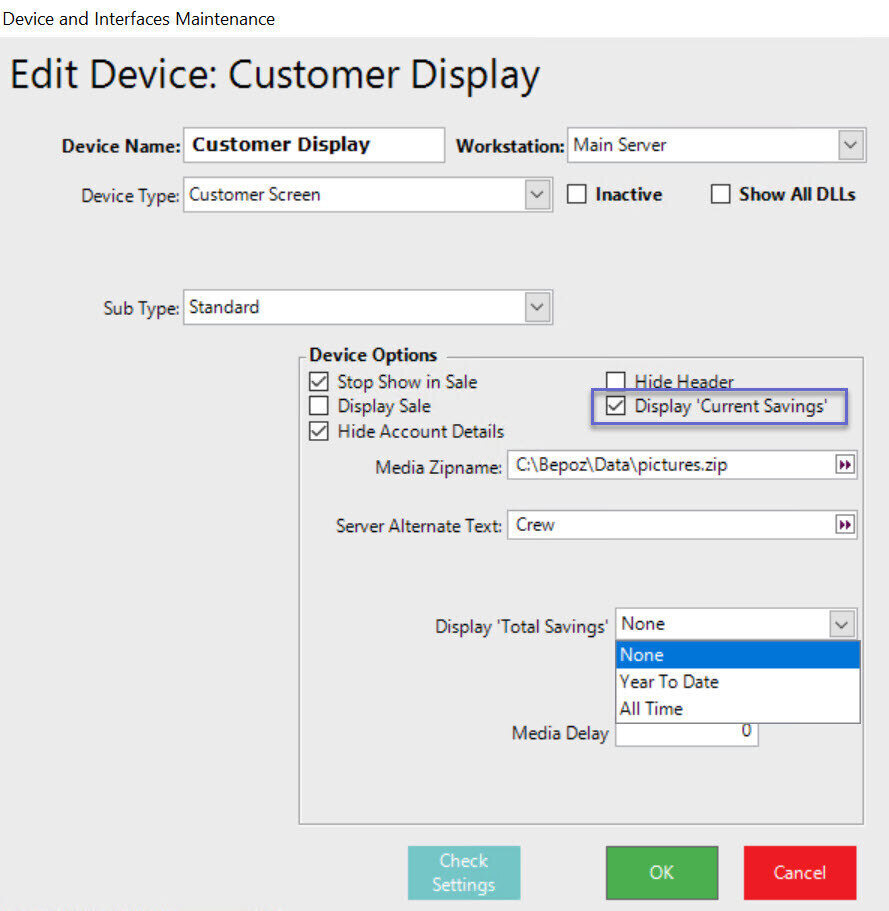Image resolution: width=889 pixels, height=911 pixels.
Task: Choose All Time savings option
Action: 651,709
